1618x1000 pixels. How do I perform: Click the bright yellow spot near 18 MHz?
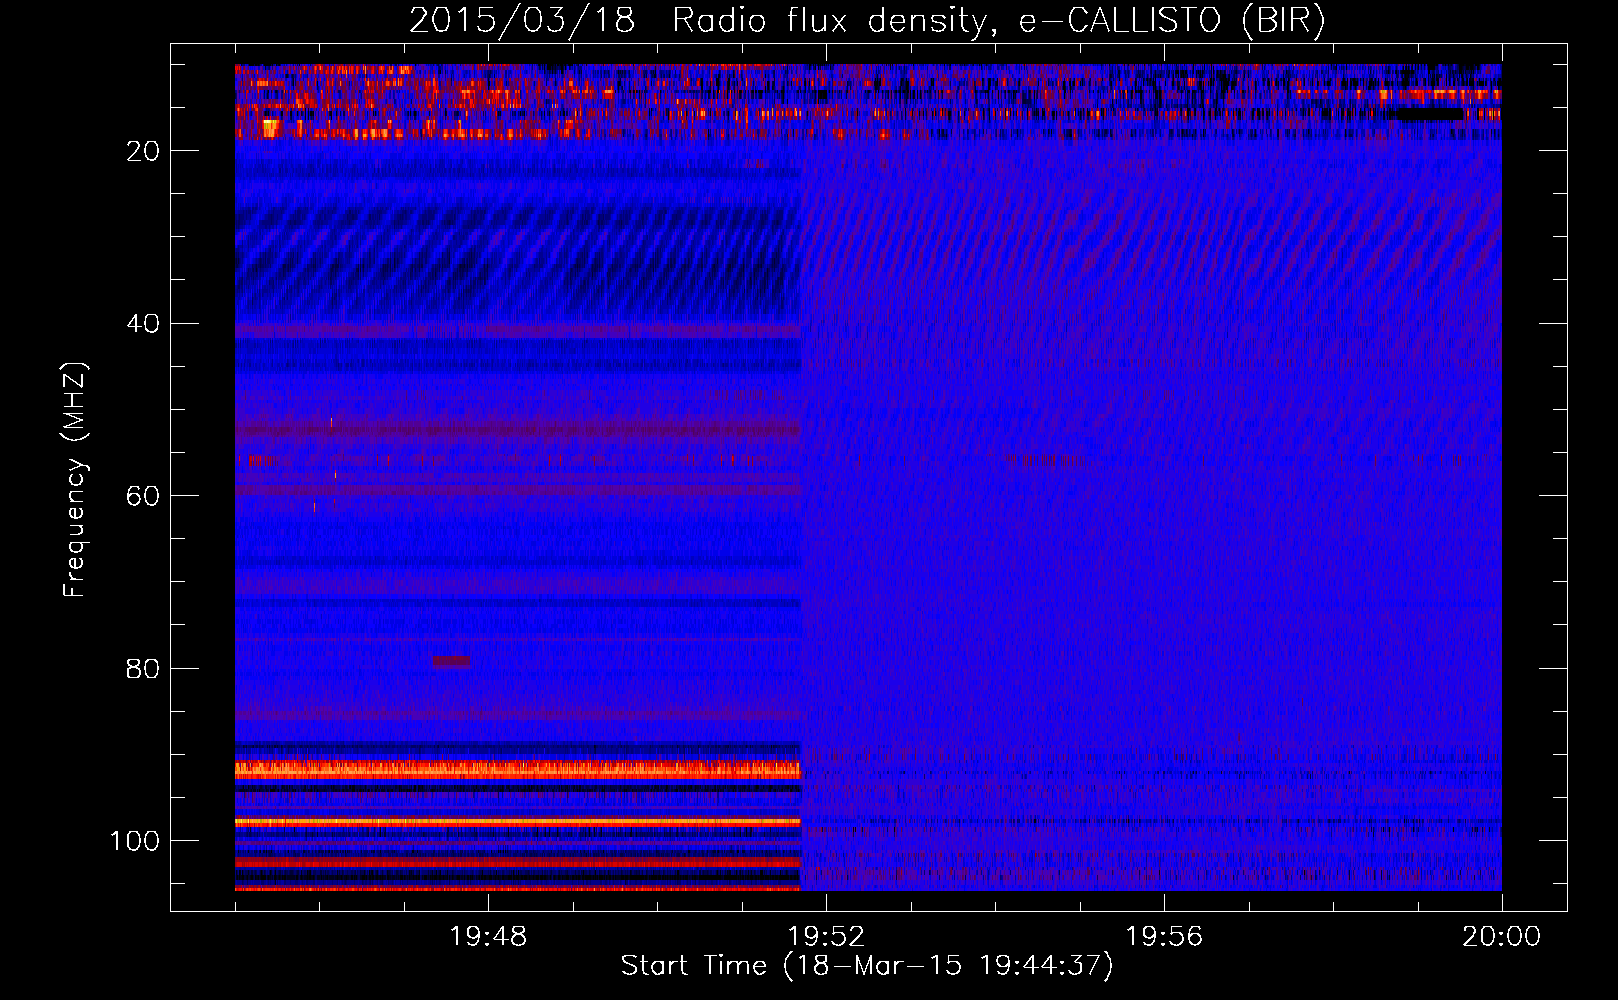270,127
